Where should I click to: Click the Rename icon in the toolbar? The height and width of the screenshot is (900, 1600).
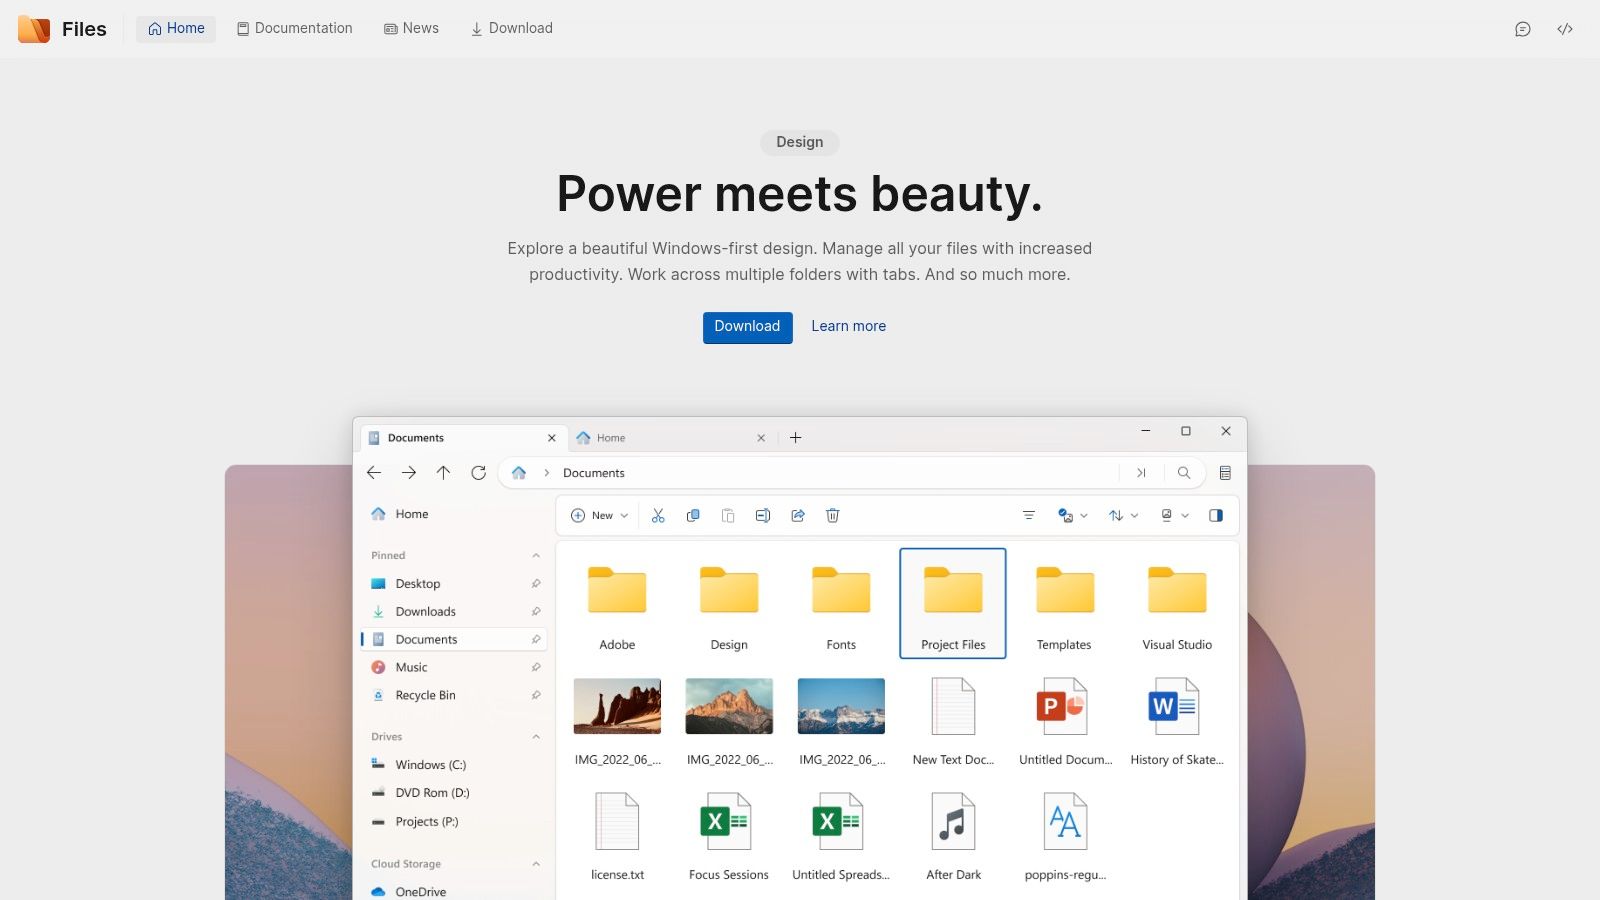pos(763,515)
